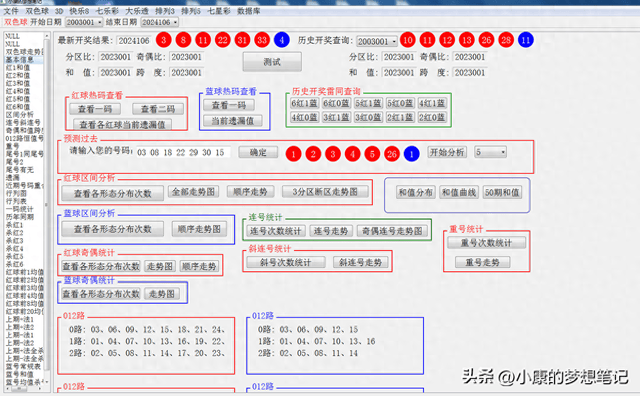This screenshot has height=396, width=640.
Task: Expand the 结束日期 dropdown showing 2024106
Action: pyautogui.click(x=160, y=22)
